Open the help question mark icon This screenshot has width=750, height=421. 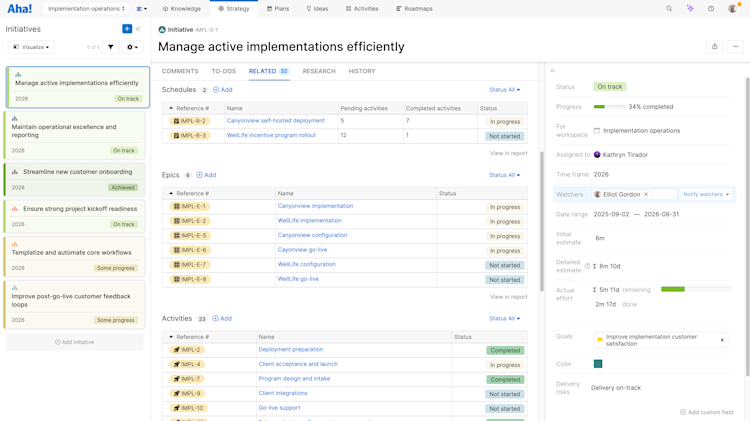711,9
